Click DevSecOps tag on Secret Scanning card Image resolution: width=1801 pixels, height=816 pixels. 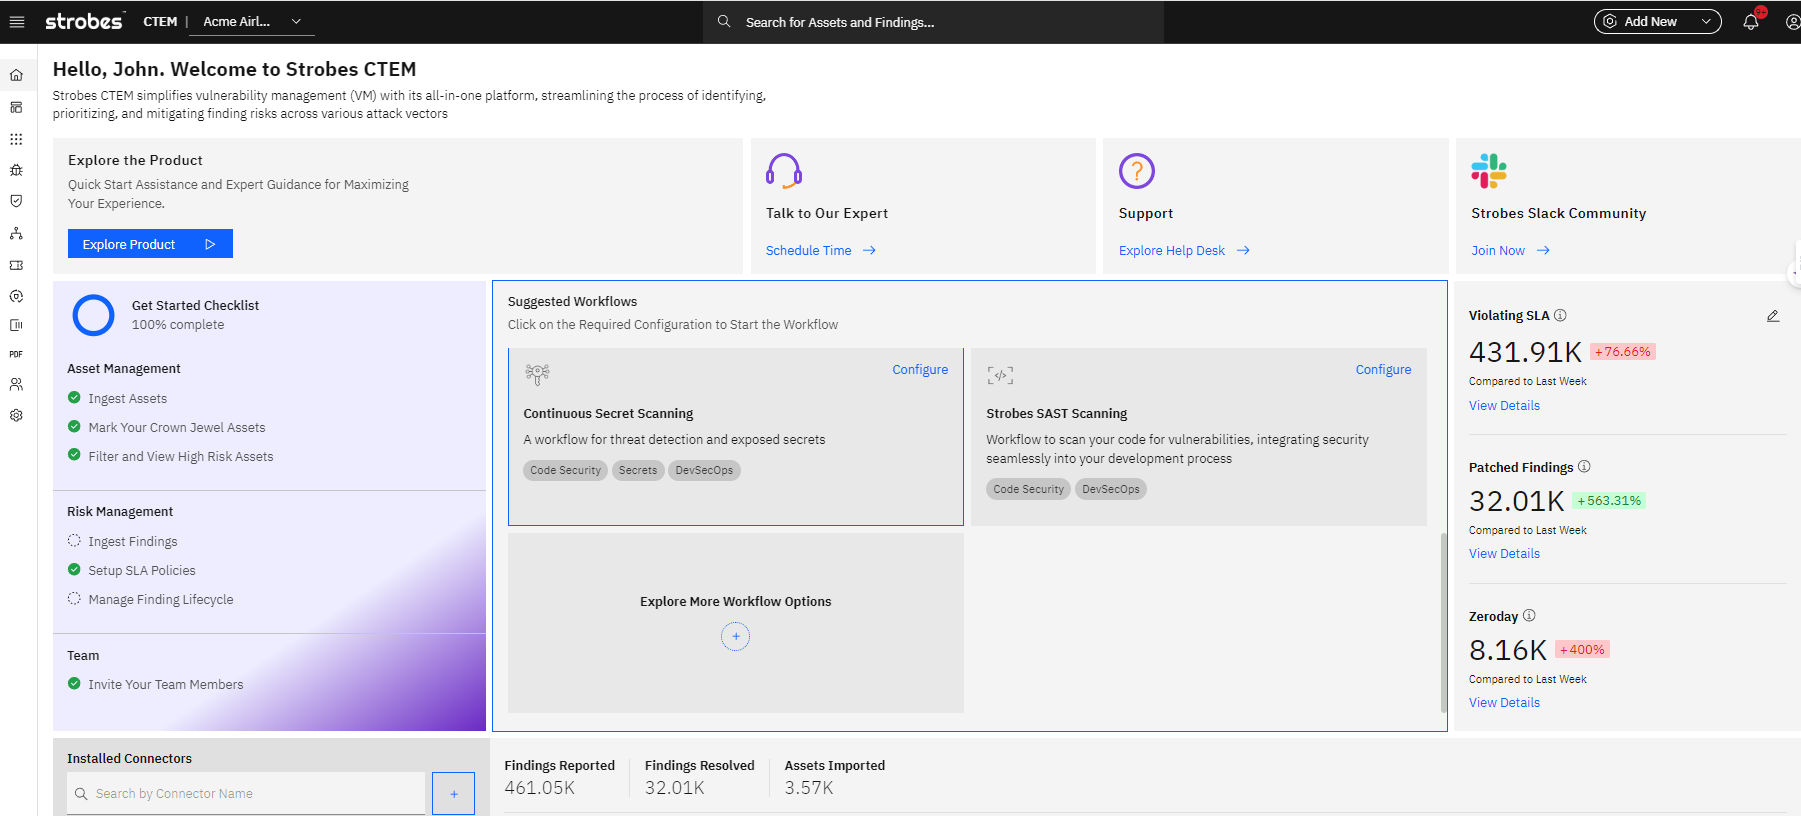pos(704,470)
